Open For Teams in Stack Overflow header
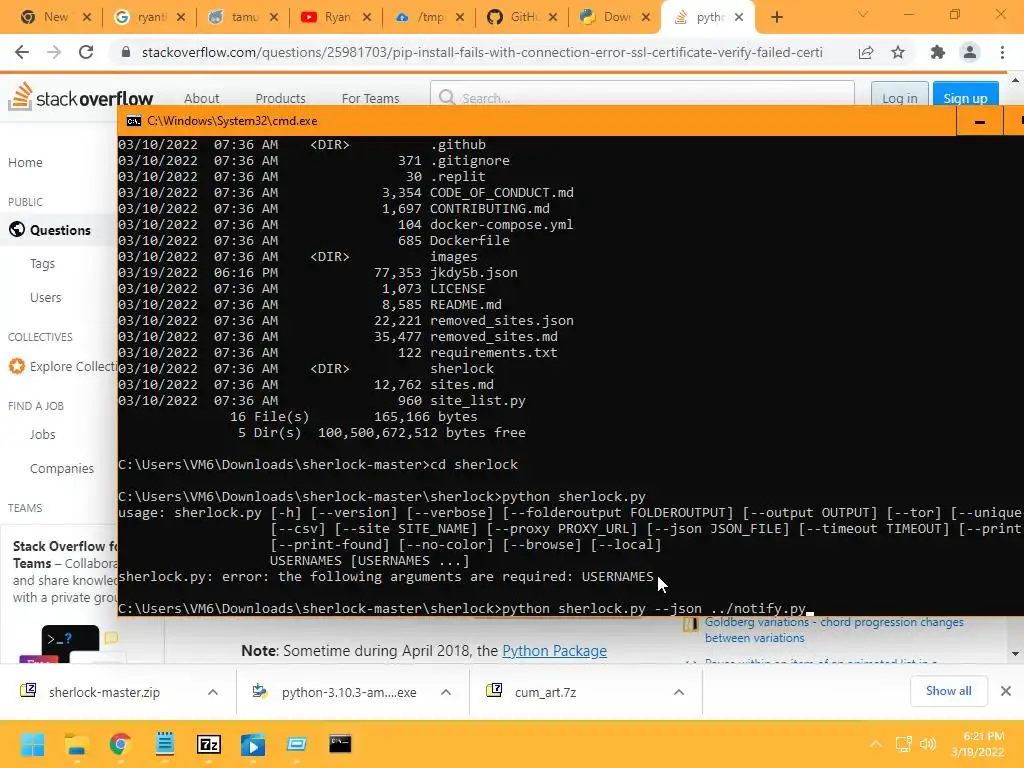1024x768 pixels. tap(370, 99)
